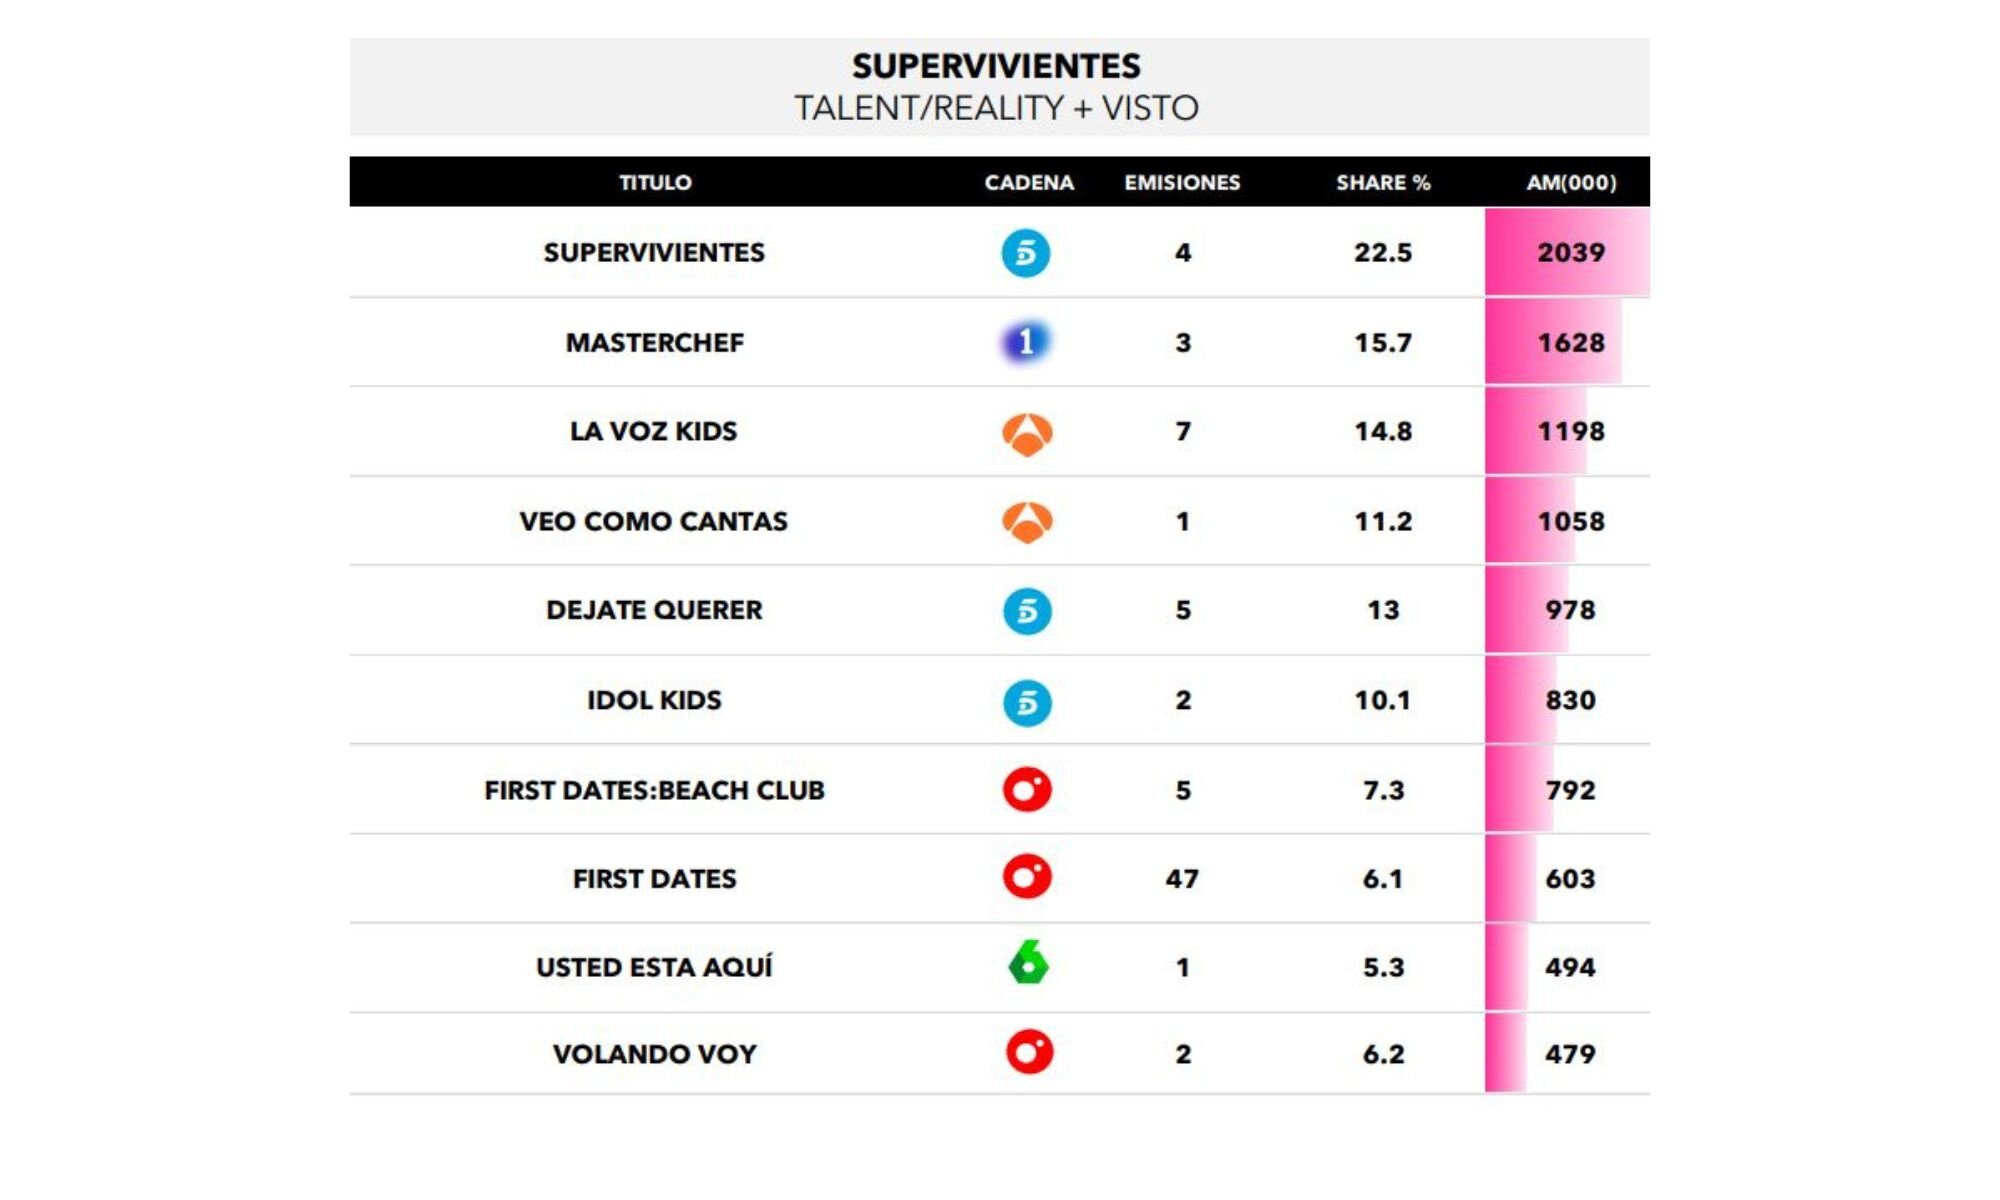Click the Cuatro logo beside Volando Voy
This screenshot has height=1200, width=2000.
click(x=1029, y=1052)
